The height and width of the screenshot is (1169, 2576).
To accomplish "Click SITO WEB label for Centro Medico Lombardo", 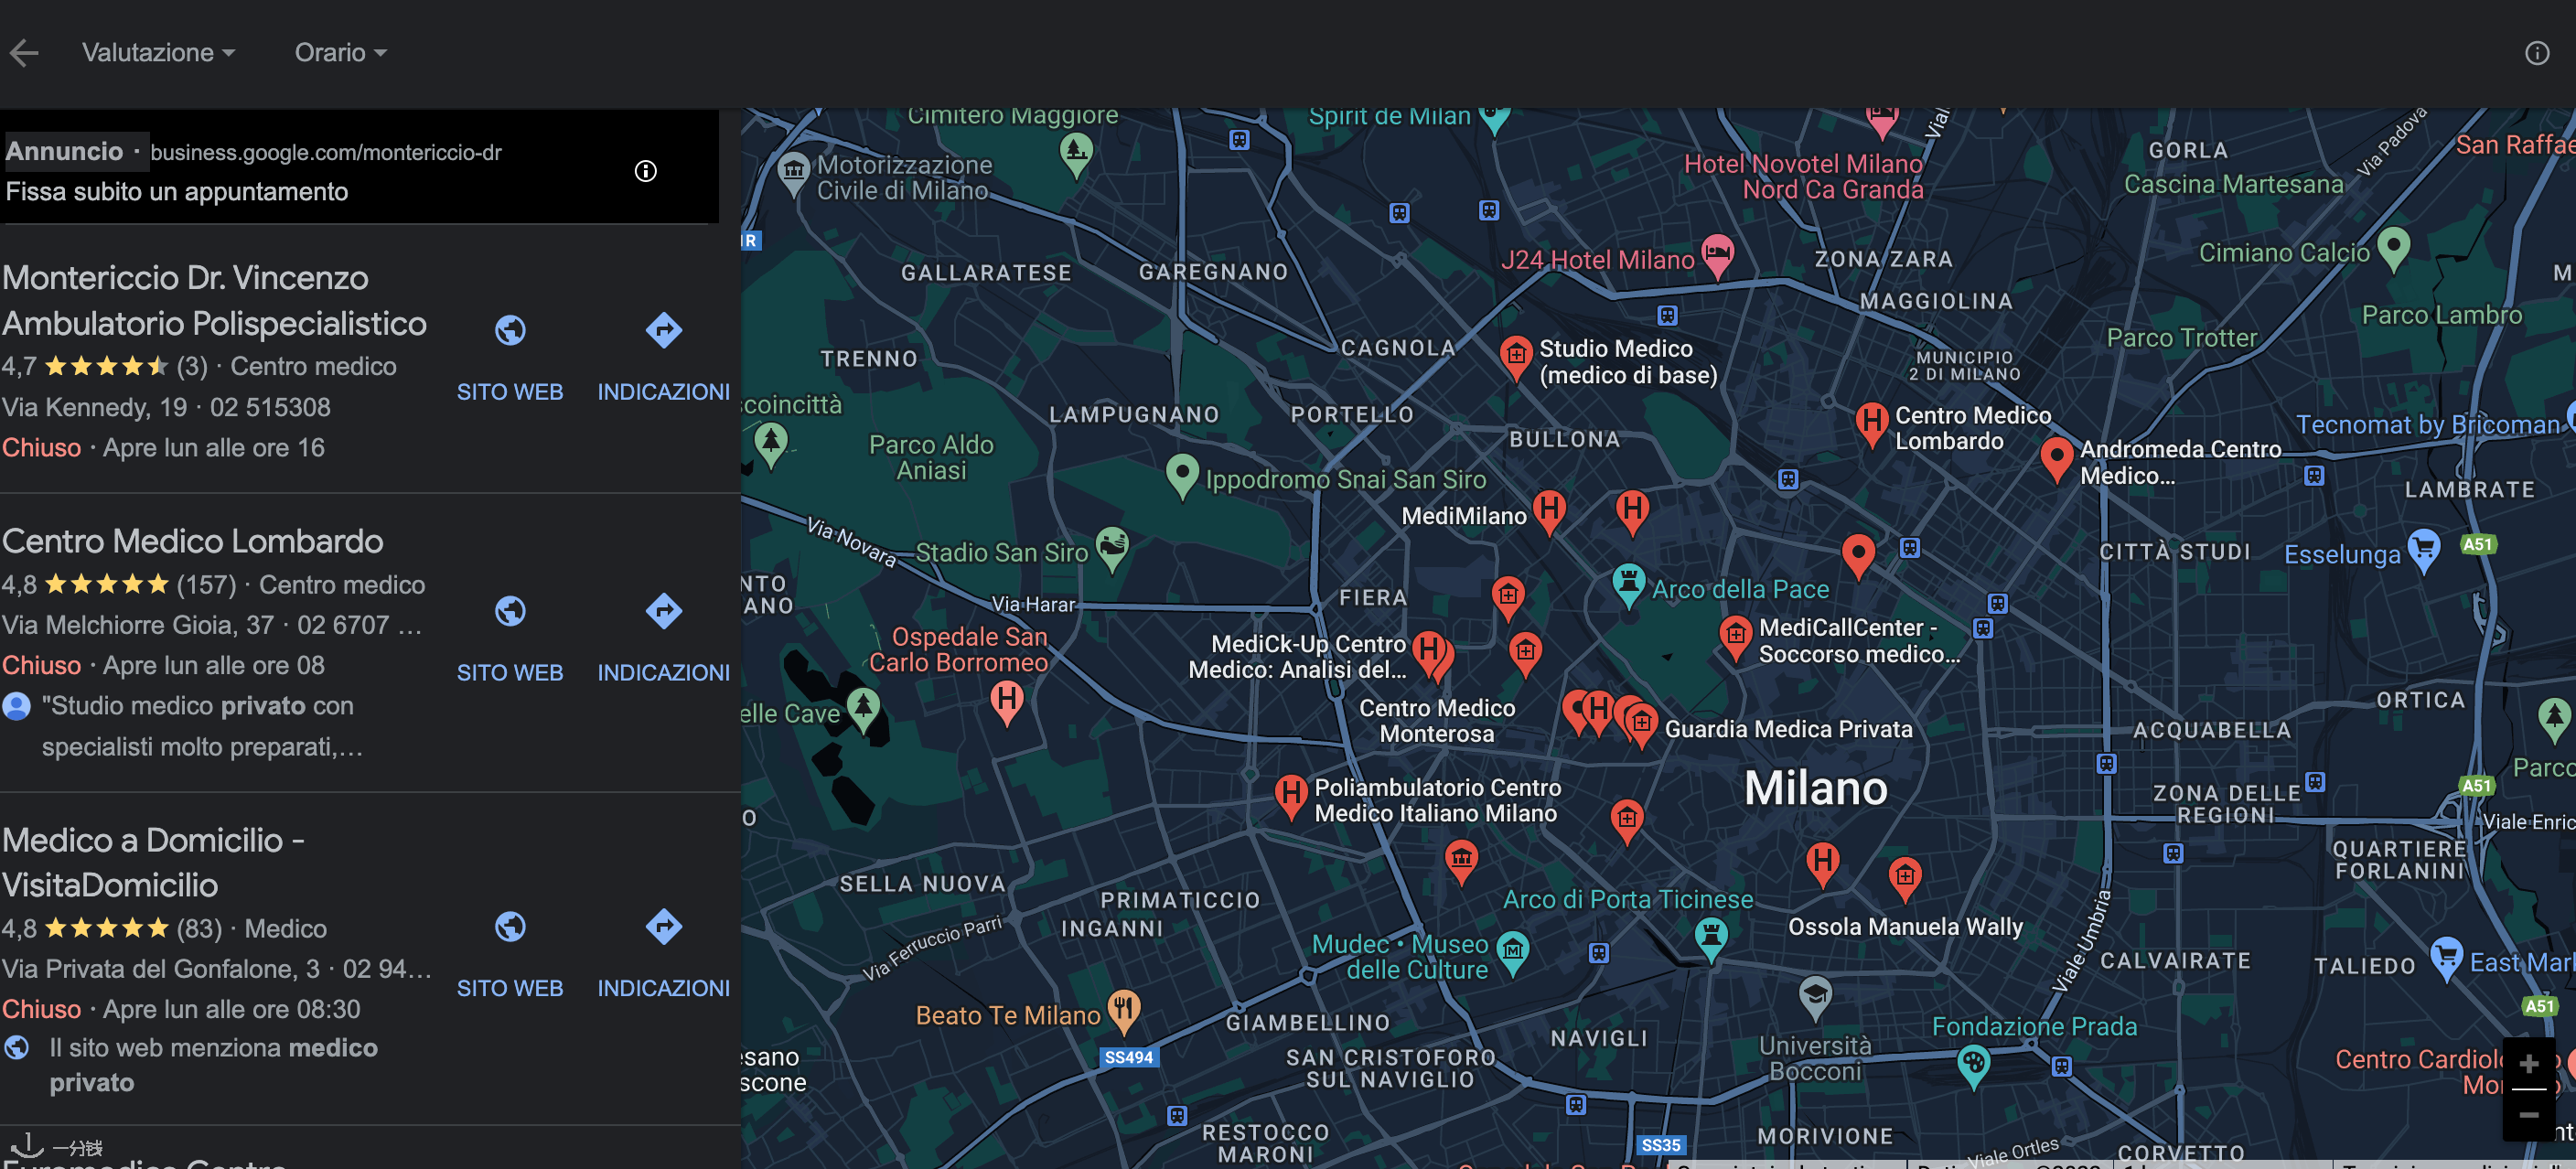I will (510, 673).
